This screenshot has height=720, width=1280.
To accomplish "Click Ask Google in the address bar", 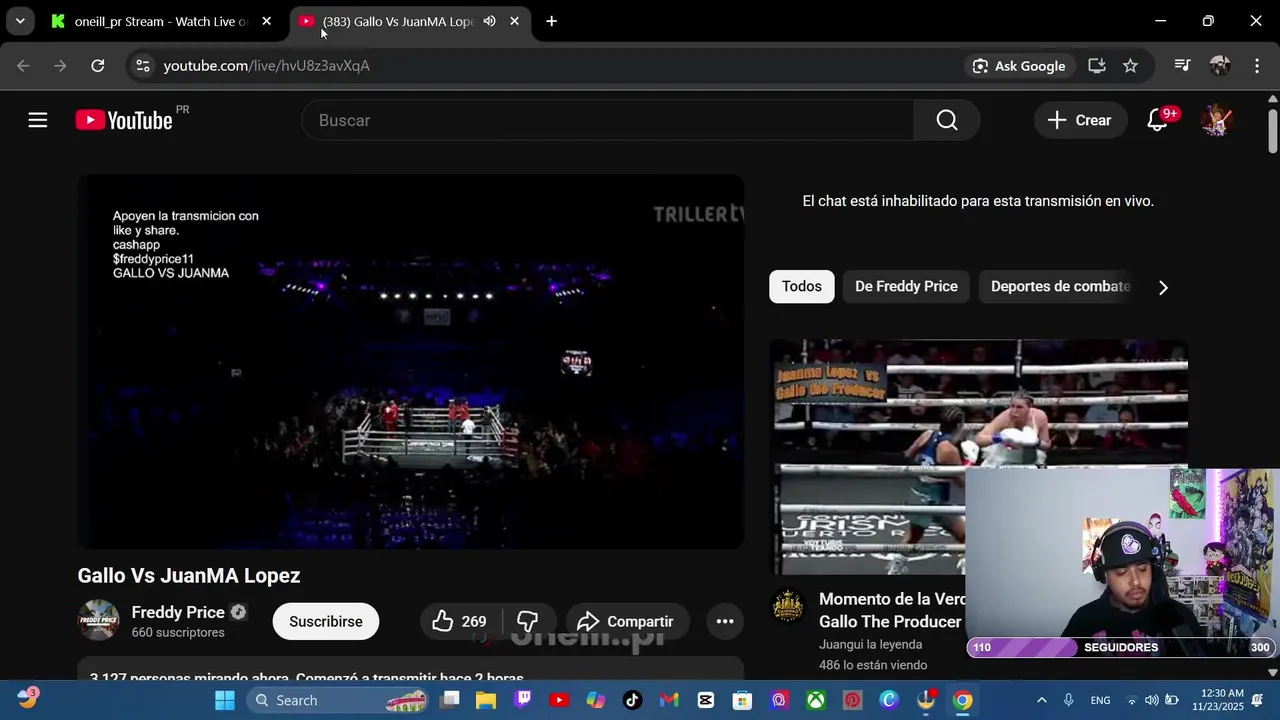I will [1018, 65].
